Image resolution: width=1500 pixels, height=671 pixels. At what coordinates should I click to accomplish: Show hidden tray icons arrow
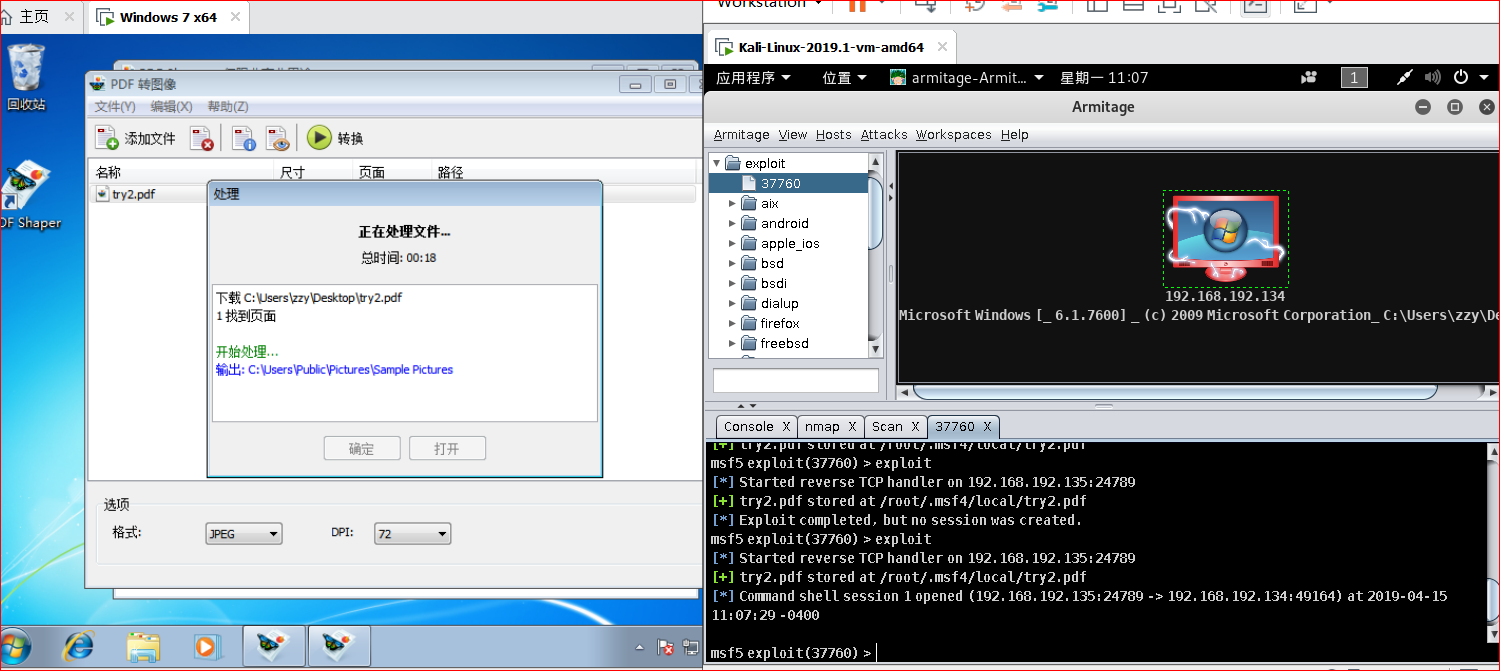tap(640, 647)
